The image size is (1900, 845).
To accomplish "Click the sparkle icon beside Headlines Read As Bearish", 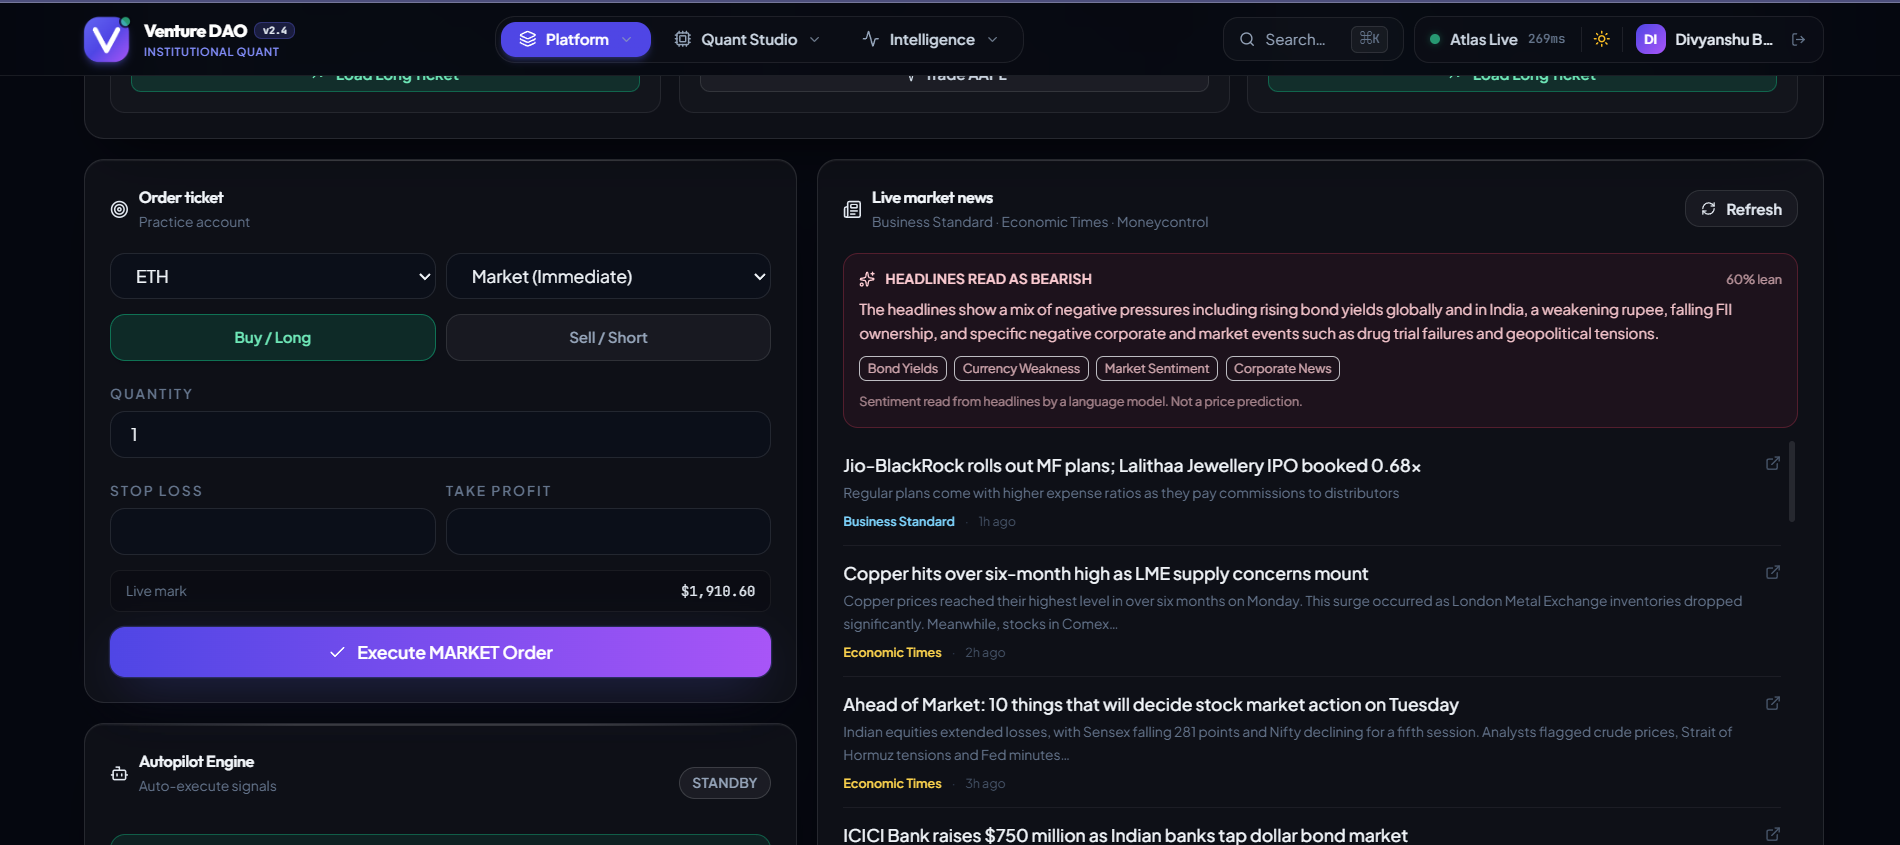I will click(867, 279).
